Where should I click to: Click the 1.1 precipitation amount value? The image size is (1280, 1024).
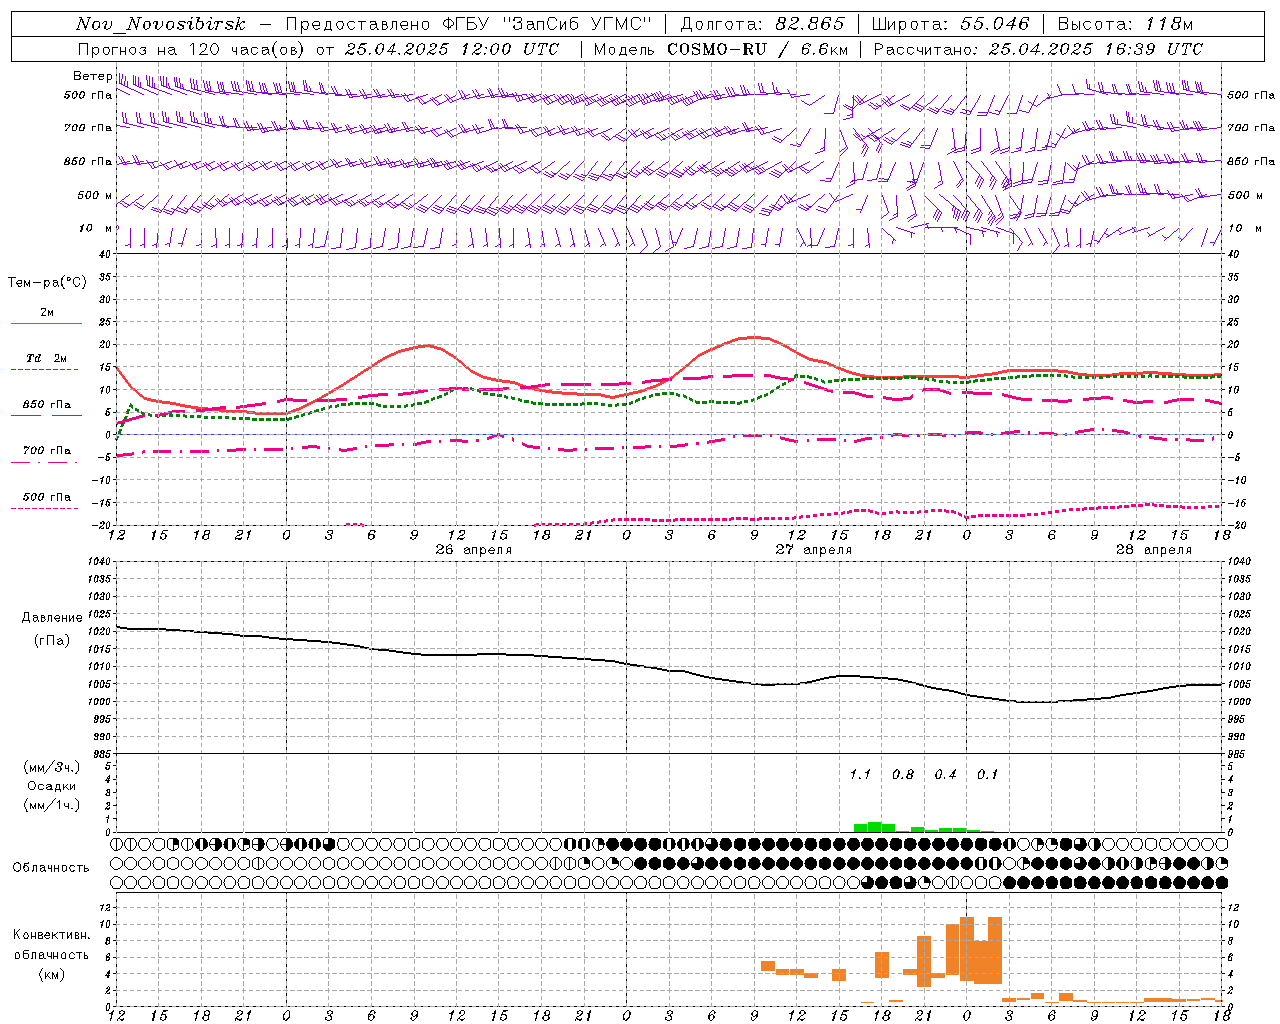click(860, 775)
